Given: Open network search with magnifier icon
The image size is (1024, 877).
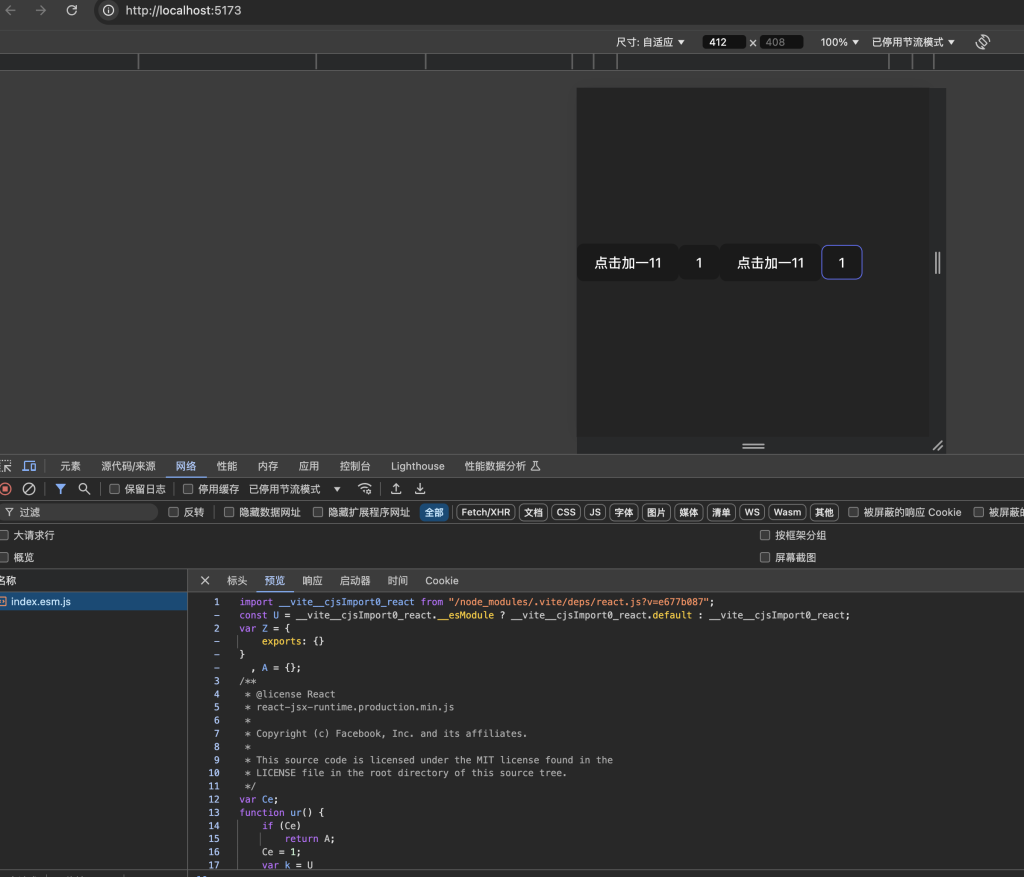Looking at the screenshot, I should [84, 489].
